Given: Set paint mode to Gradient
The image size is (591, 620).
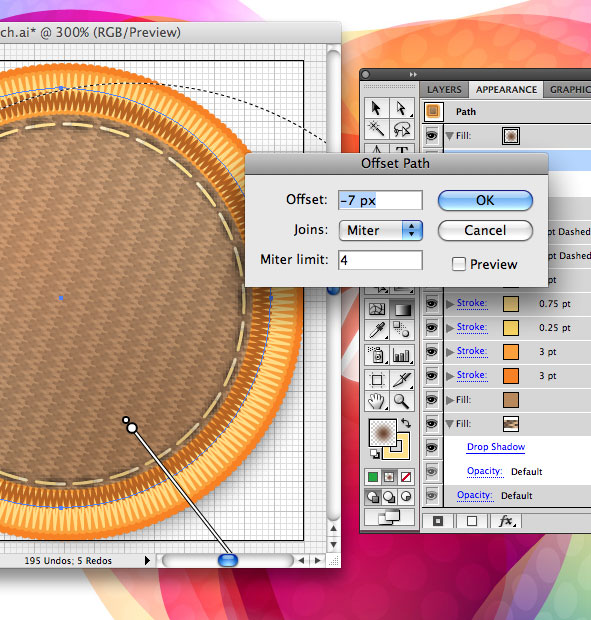Looking at the screenshot, I should pyautogui.click(x=389, y=477).
